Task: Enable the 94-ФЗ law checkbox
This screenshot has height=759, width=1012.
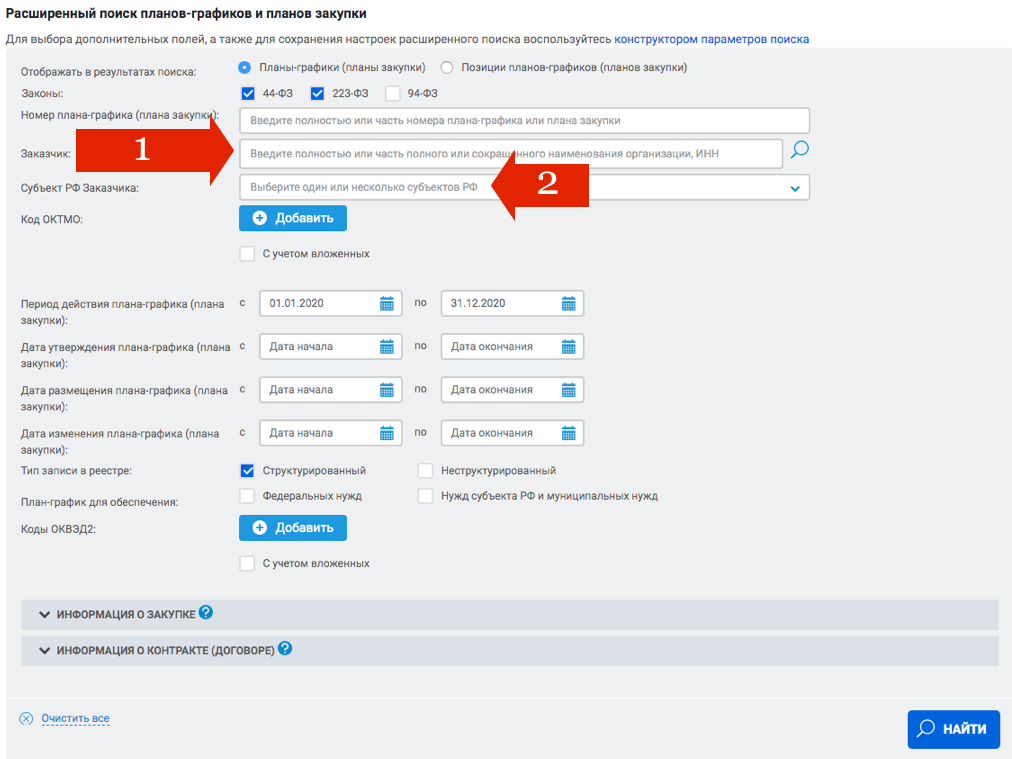Action: coord(393,94)
